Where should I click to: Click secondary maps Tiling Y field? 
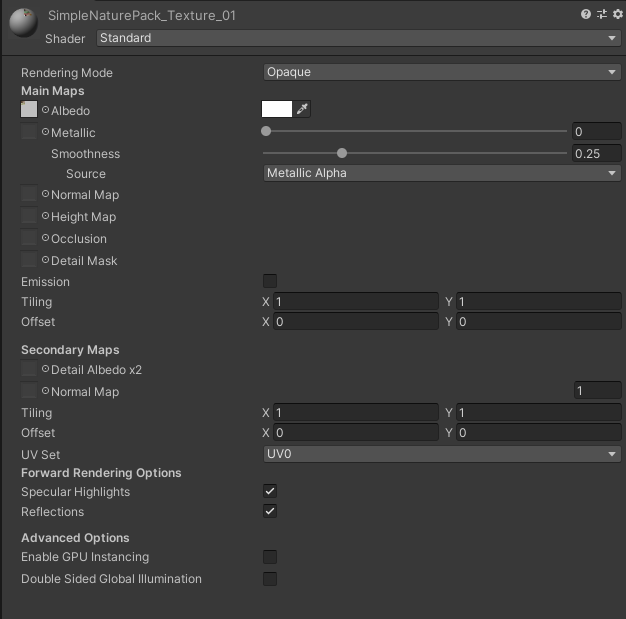pos(539,413)
